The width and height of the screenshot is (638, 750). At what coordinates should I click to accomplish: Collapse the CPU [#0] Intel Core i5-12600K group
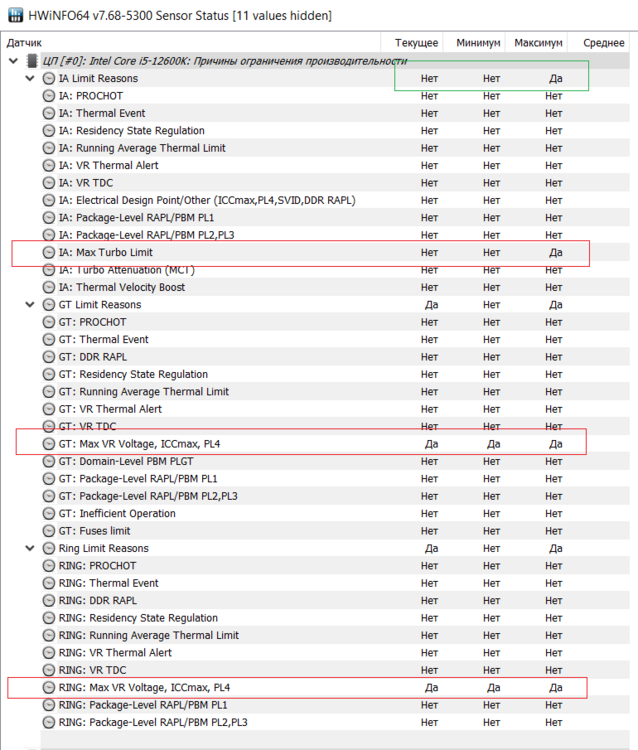[13, 61]
